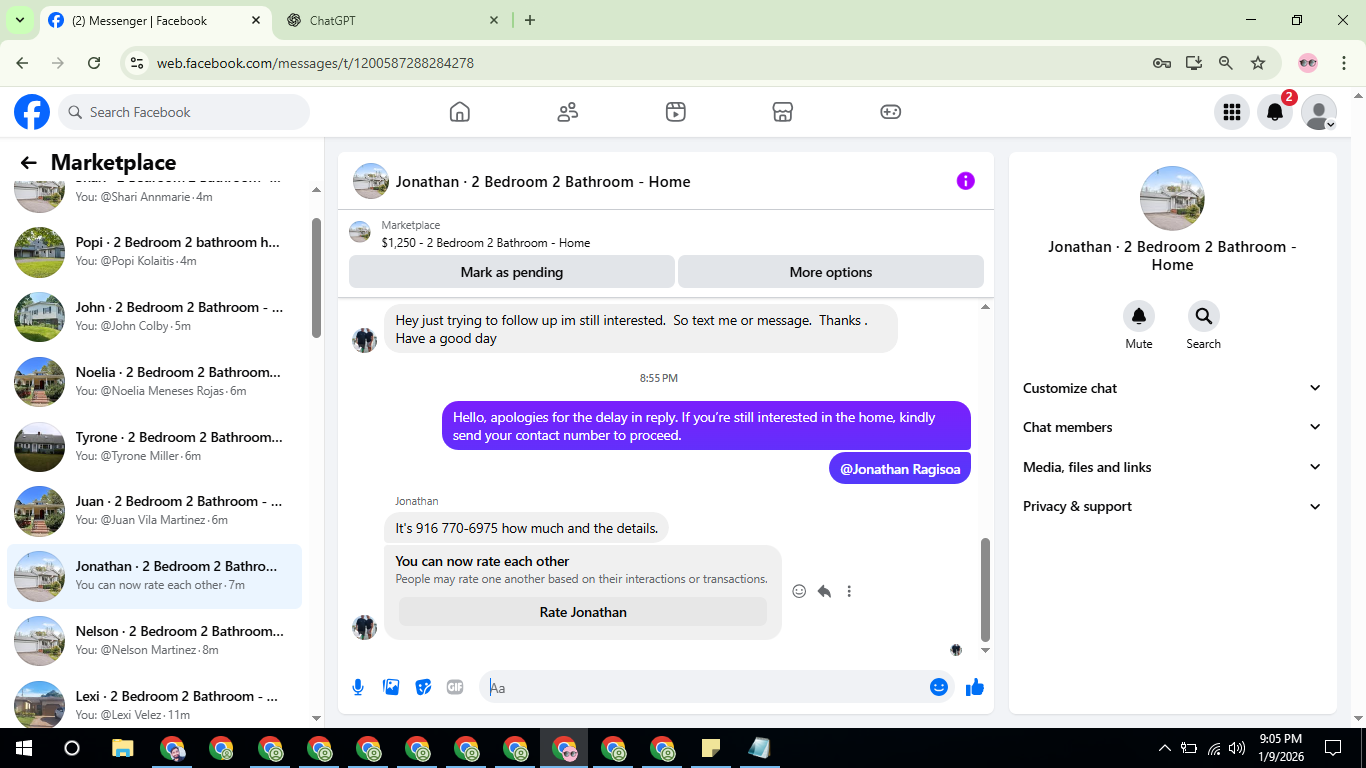This screenshot has height=768, width=1366.
Task: React to the message with the smiley icon
Action: tap(799, 591)
